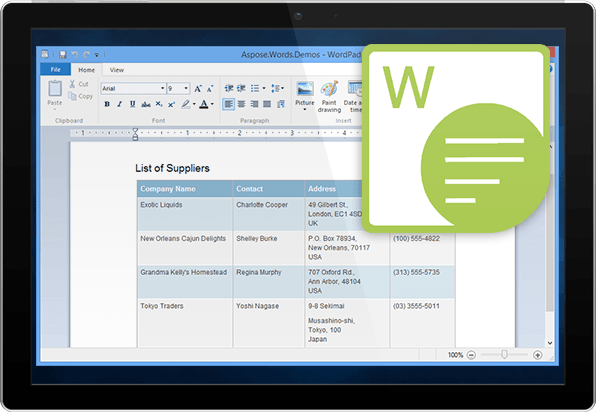Image resolution: width=596 pixels, height=412 pixels.
Task: Click the font color A icon
Action: (204, 104)
